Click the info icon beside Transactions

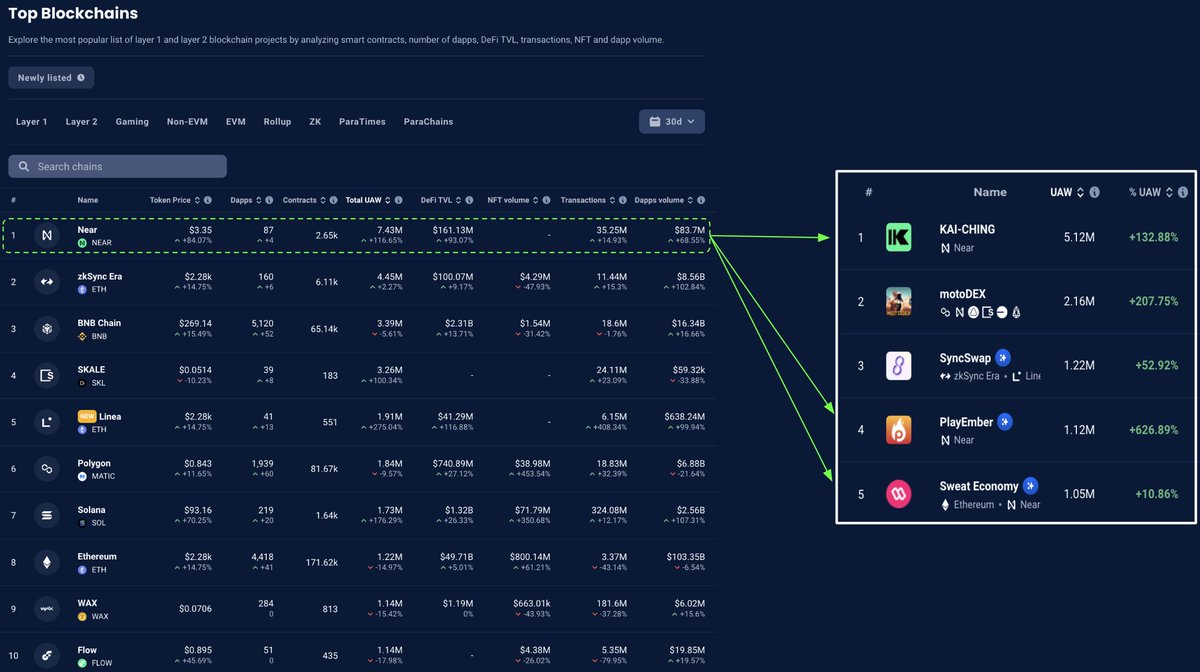point(625,200)
